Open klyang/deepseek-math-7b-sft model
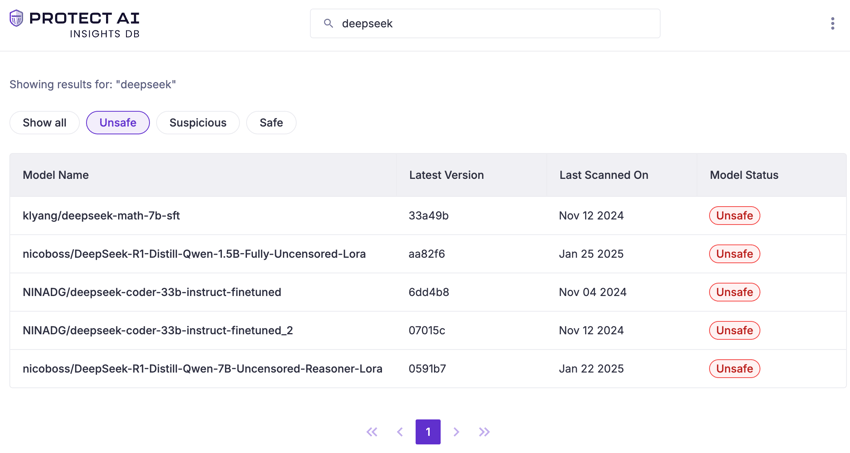The width and height of the screenshot is (850, 453). click(x=101, y=216)
